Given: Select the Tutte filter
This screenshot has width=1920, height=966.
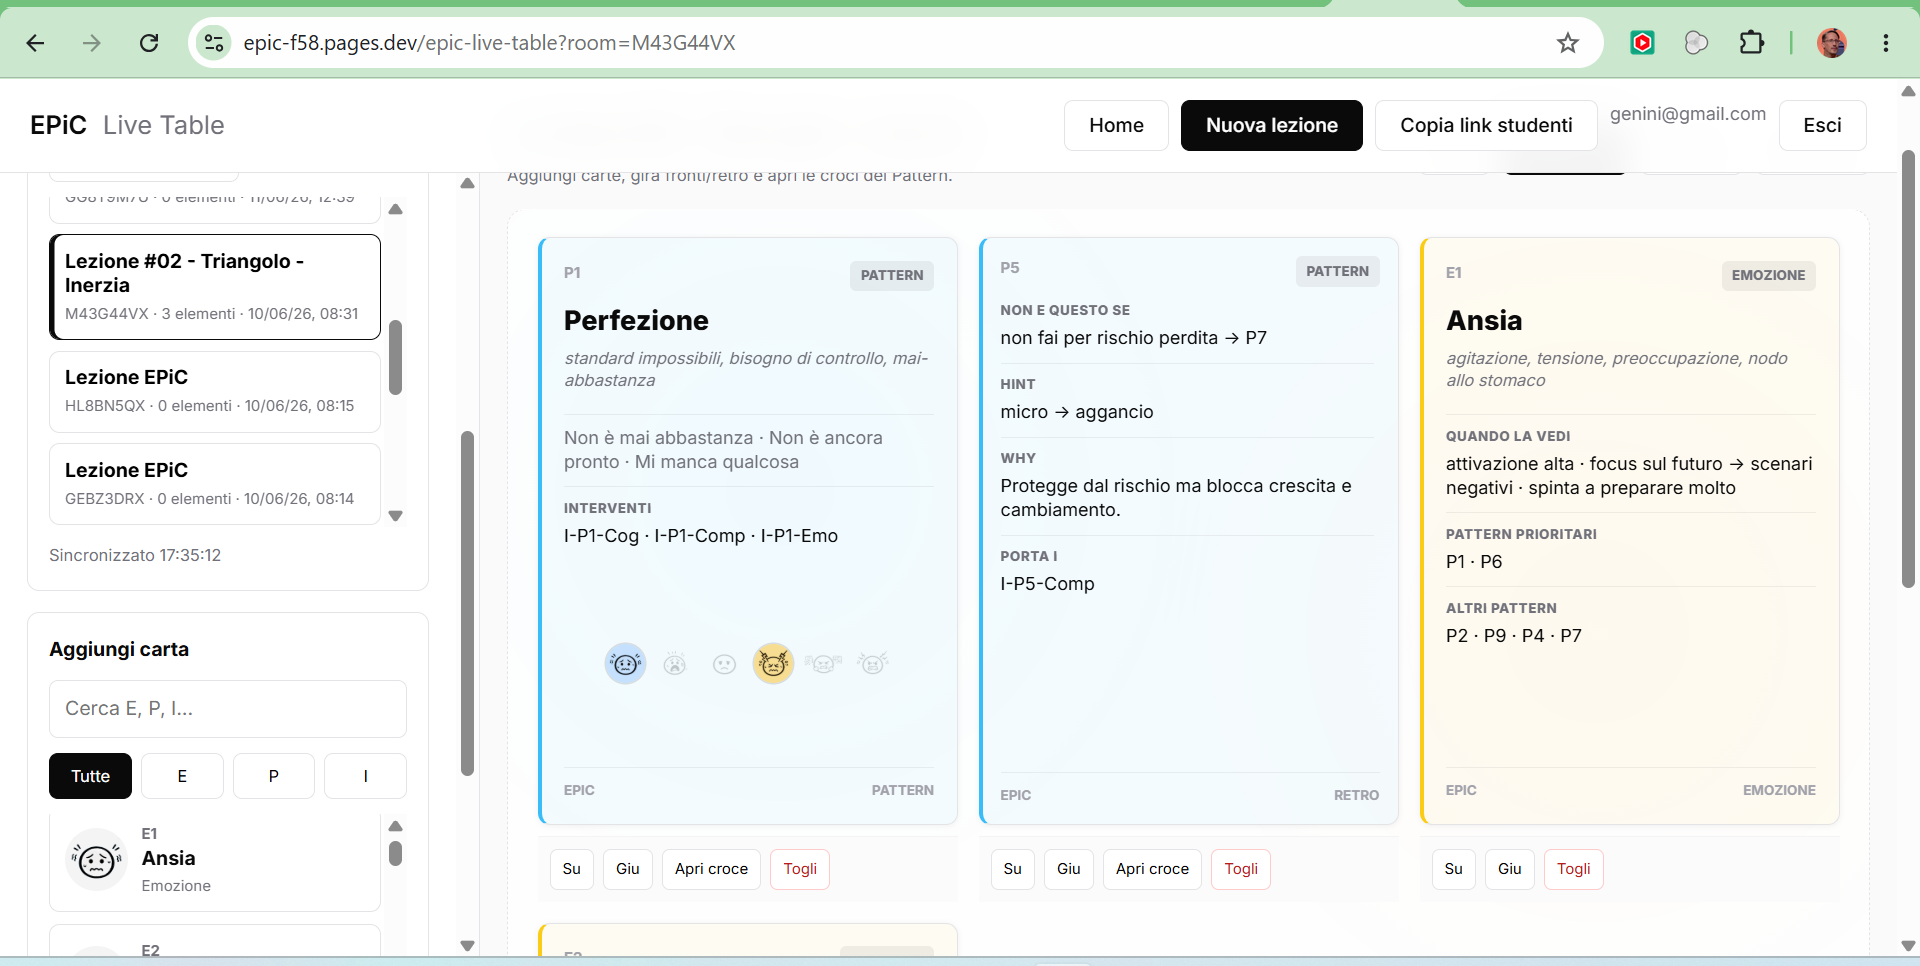Looking at the screenshot, I should pyautogui.click(x=90, y=776).
